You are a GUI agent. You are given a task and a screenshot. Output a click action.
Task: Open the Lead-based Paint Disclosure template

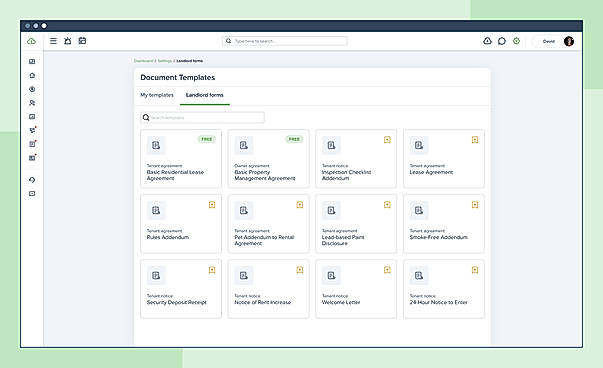coord(356,224)
